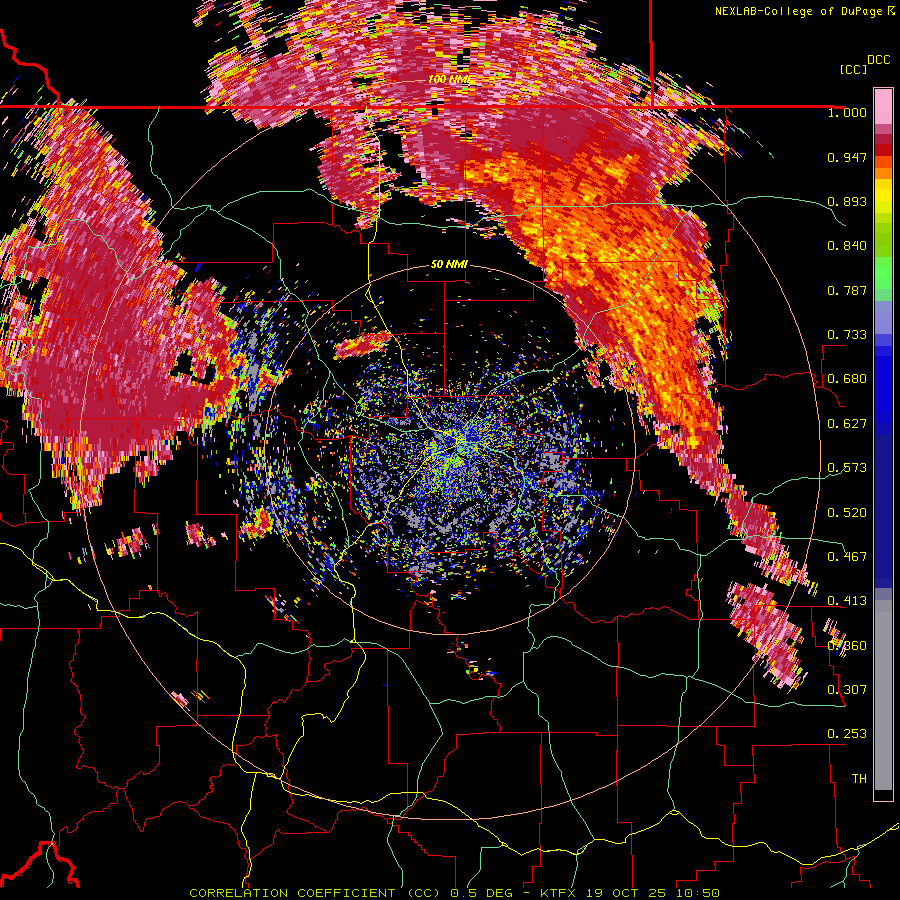
Task: Click the 0.307 color scale value
Action: pos(847,690)
